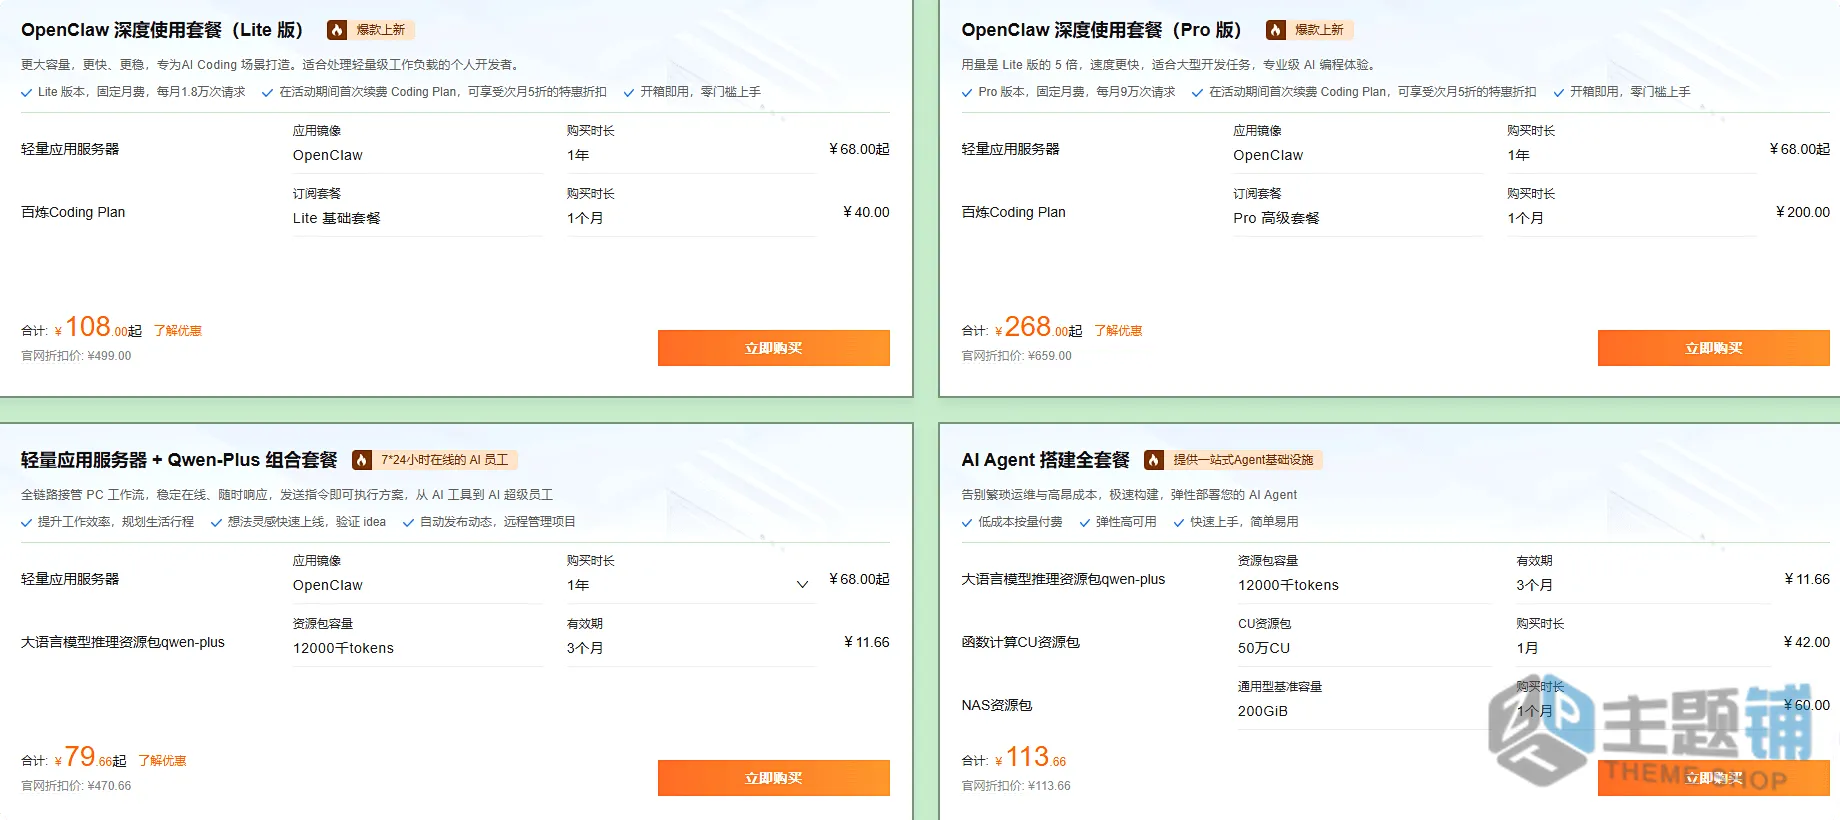Click the '轻量应用服务器 + Qwen-Plus 组合套餐' heading
1840x820 pixels.
tap(179, 460)
